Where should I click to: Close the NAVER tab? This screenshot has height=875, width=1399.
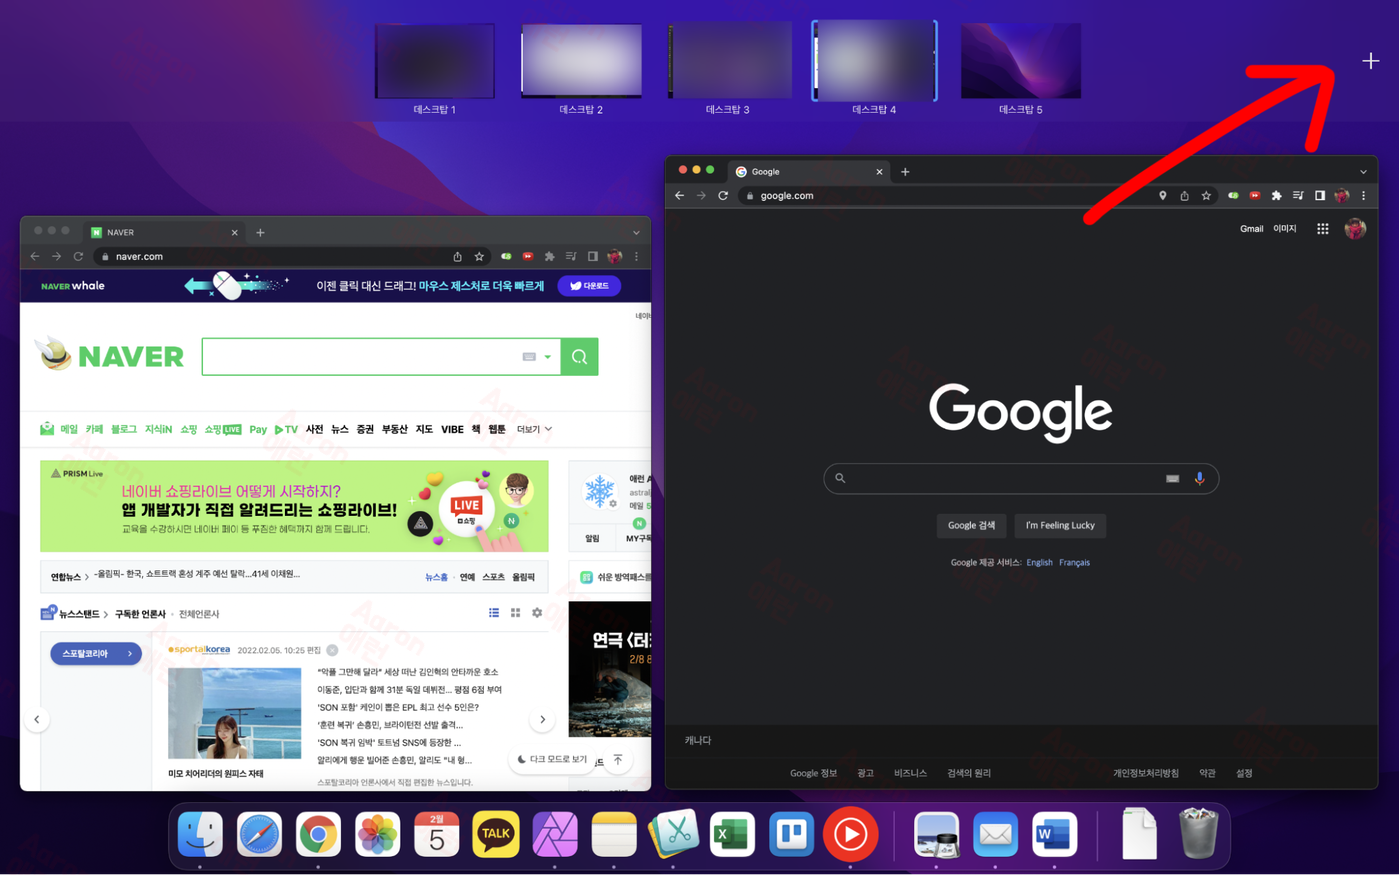point(235,233)
